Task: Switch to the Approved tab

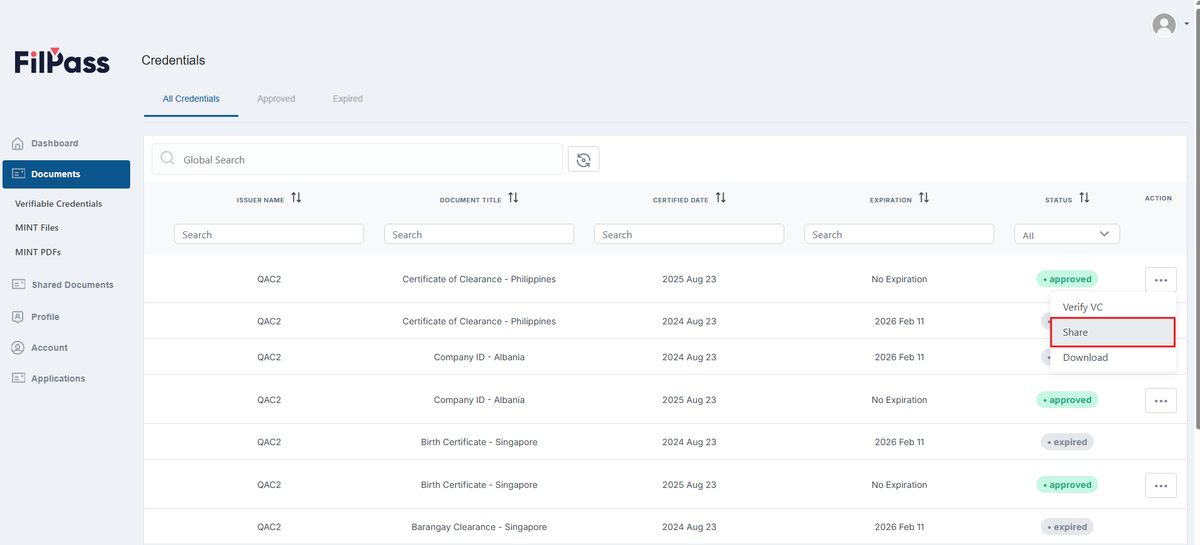Action: click(276, 99)
